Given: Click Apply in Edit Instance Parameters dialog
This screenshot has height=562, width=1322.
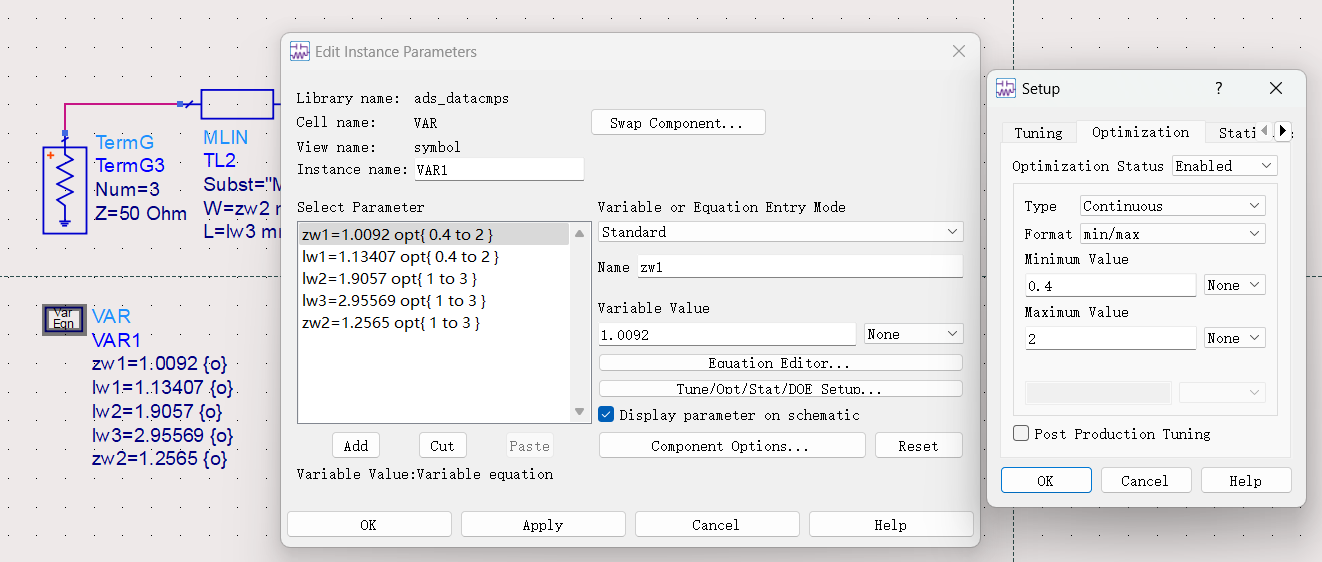Looking at the screenshot, I should (x=543, y=524).
